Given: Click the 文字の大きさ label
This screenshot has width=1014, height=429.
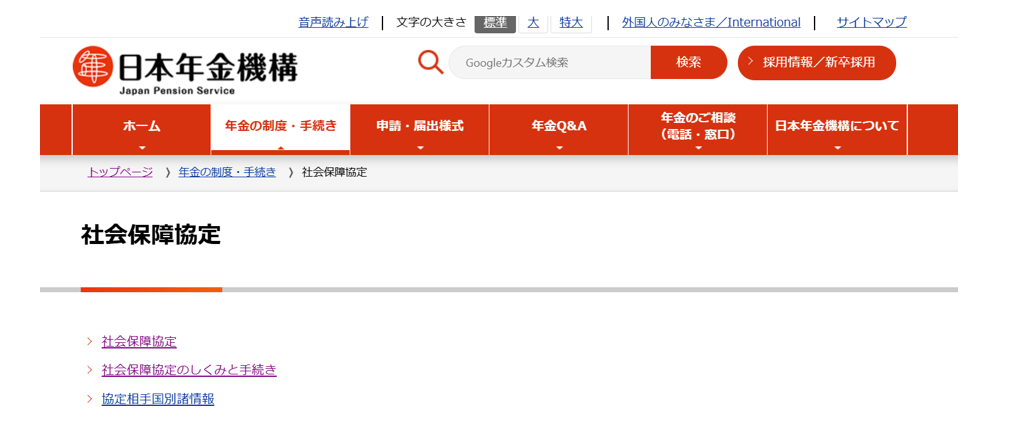Looking at the screenshot, I should pos(431,23).
